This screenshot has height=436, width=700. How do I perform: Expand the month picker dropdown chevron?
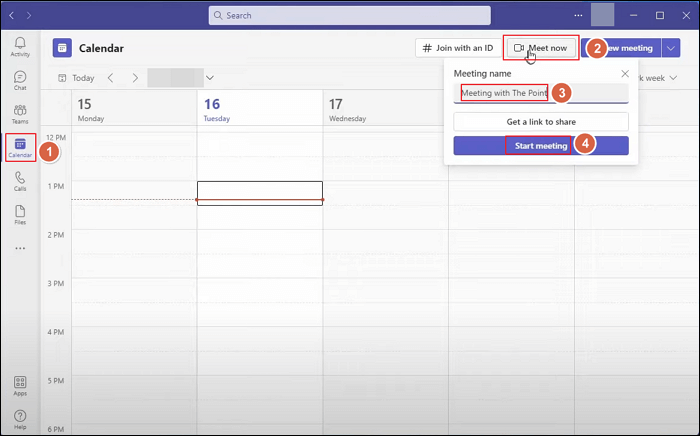(210, 78)
